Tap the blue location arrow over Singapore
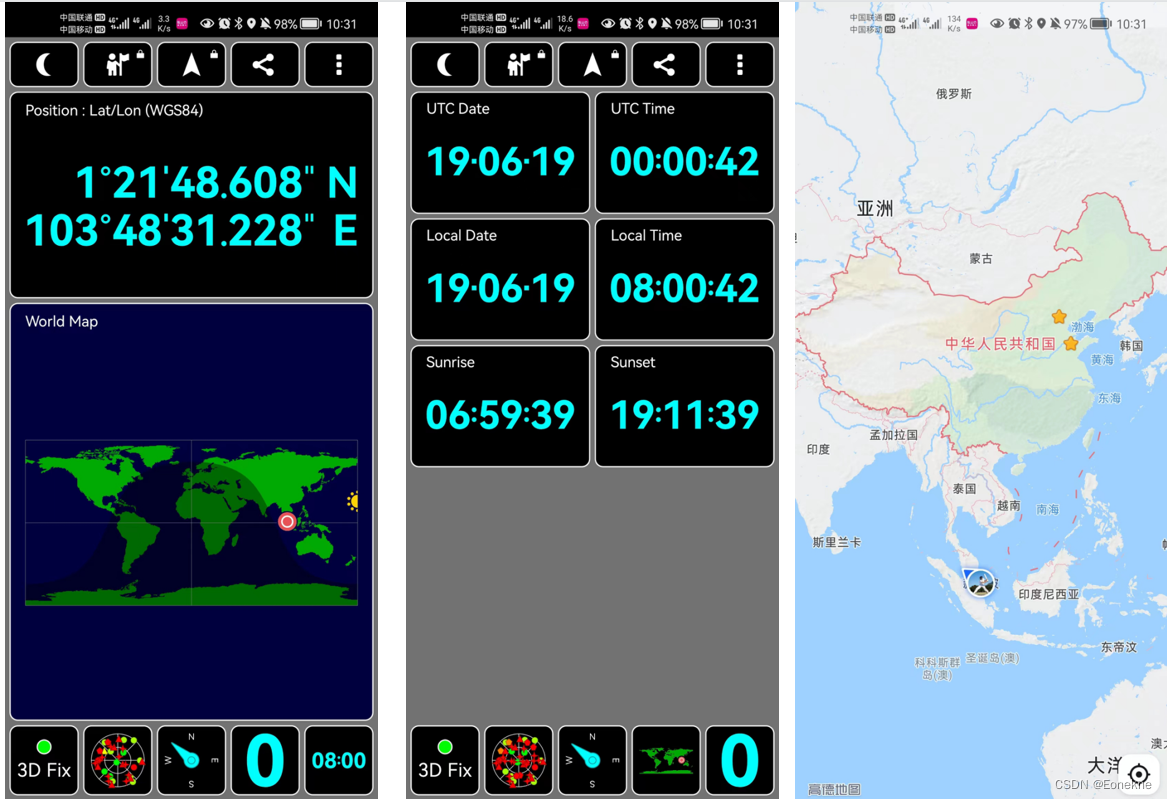This screenshot has height=799, width=1167. point(978,583)
